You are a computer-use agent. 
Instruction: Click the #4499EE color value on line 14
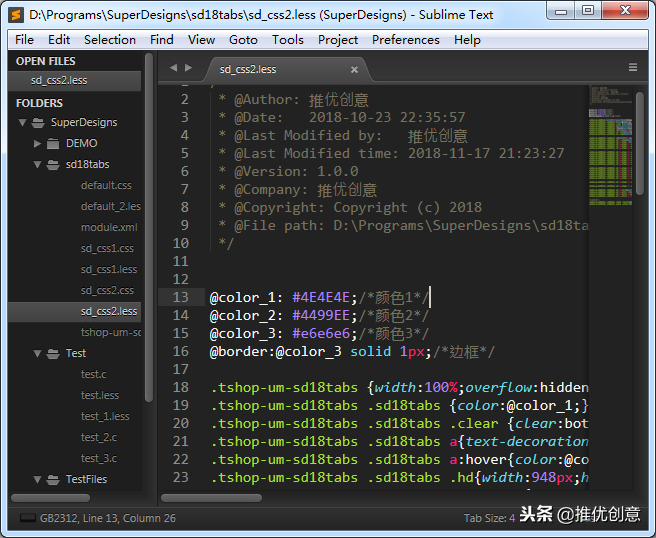321,315
